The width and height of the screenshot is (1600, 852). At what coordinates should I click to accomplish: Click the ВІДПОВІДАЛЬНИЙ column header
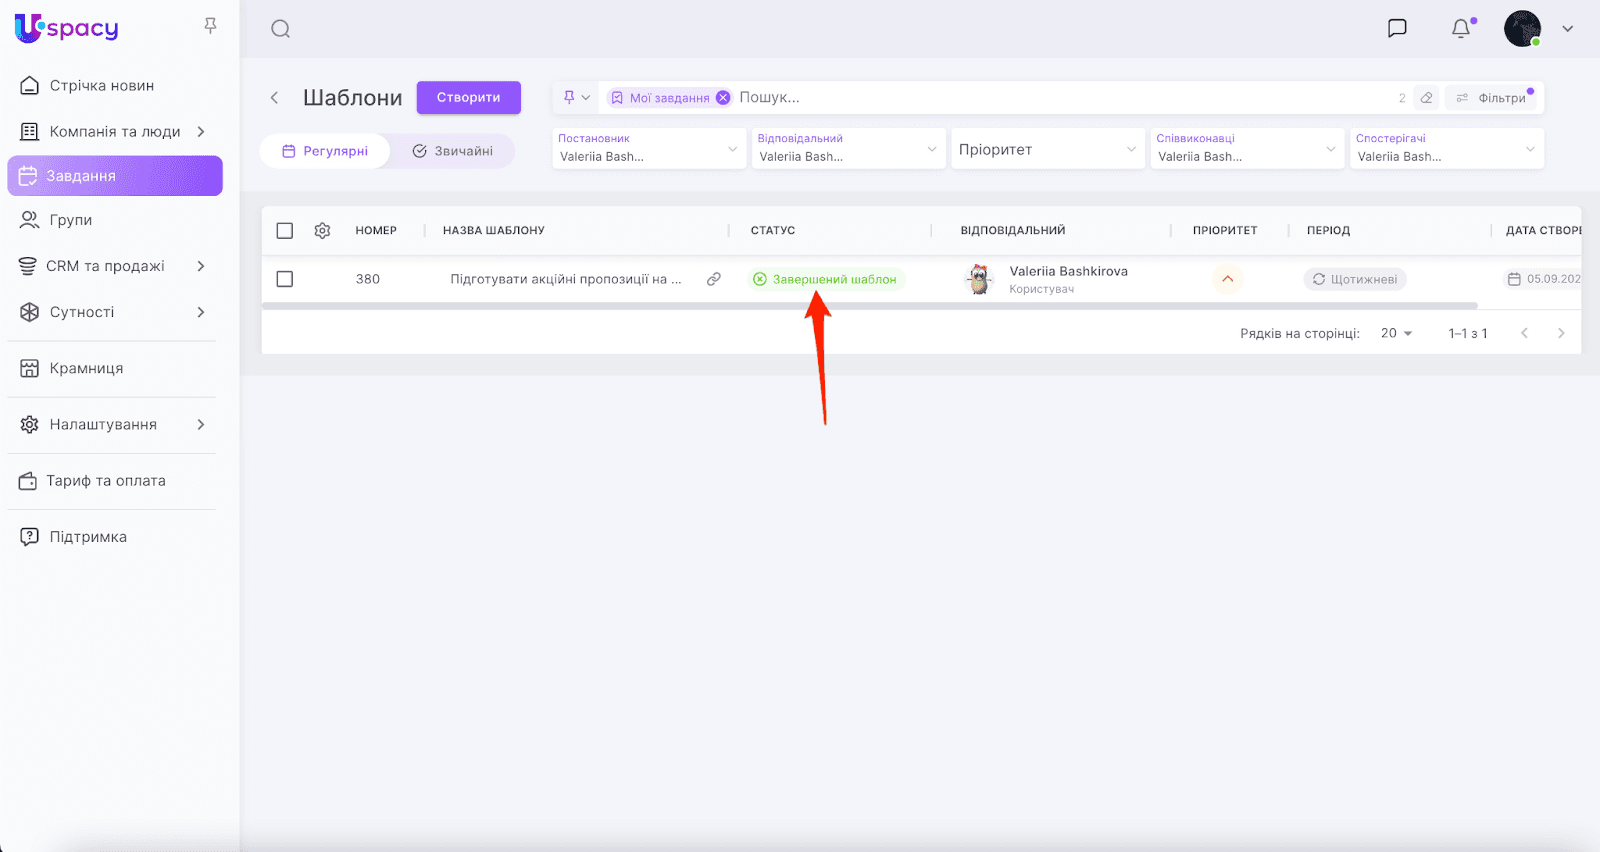(1013, 231)
